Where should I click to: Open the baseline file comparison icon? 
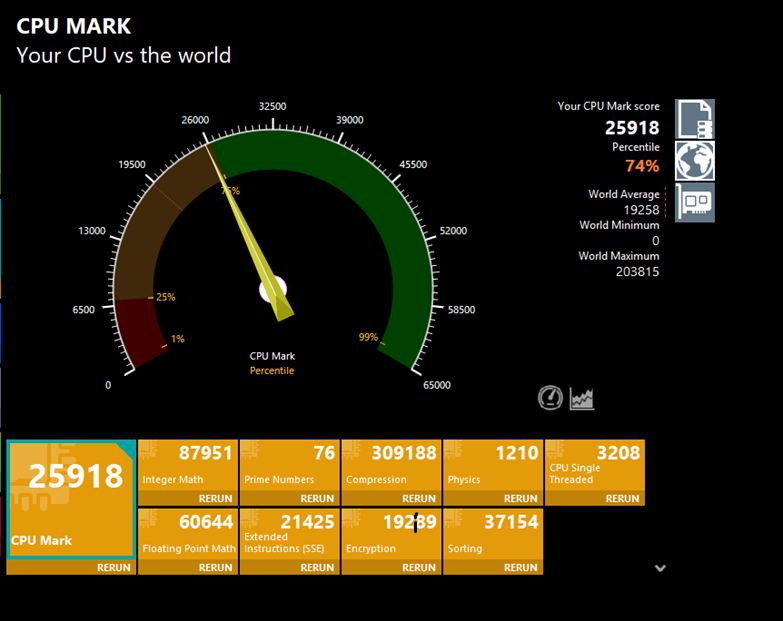tap(695, 119)
